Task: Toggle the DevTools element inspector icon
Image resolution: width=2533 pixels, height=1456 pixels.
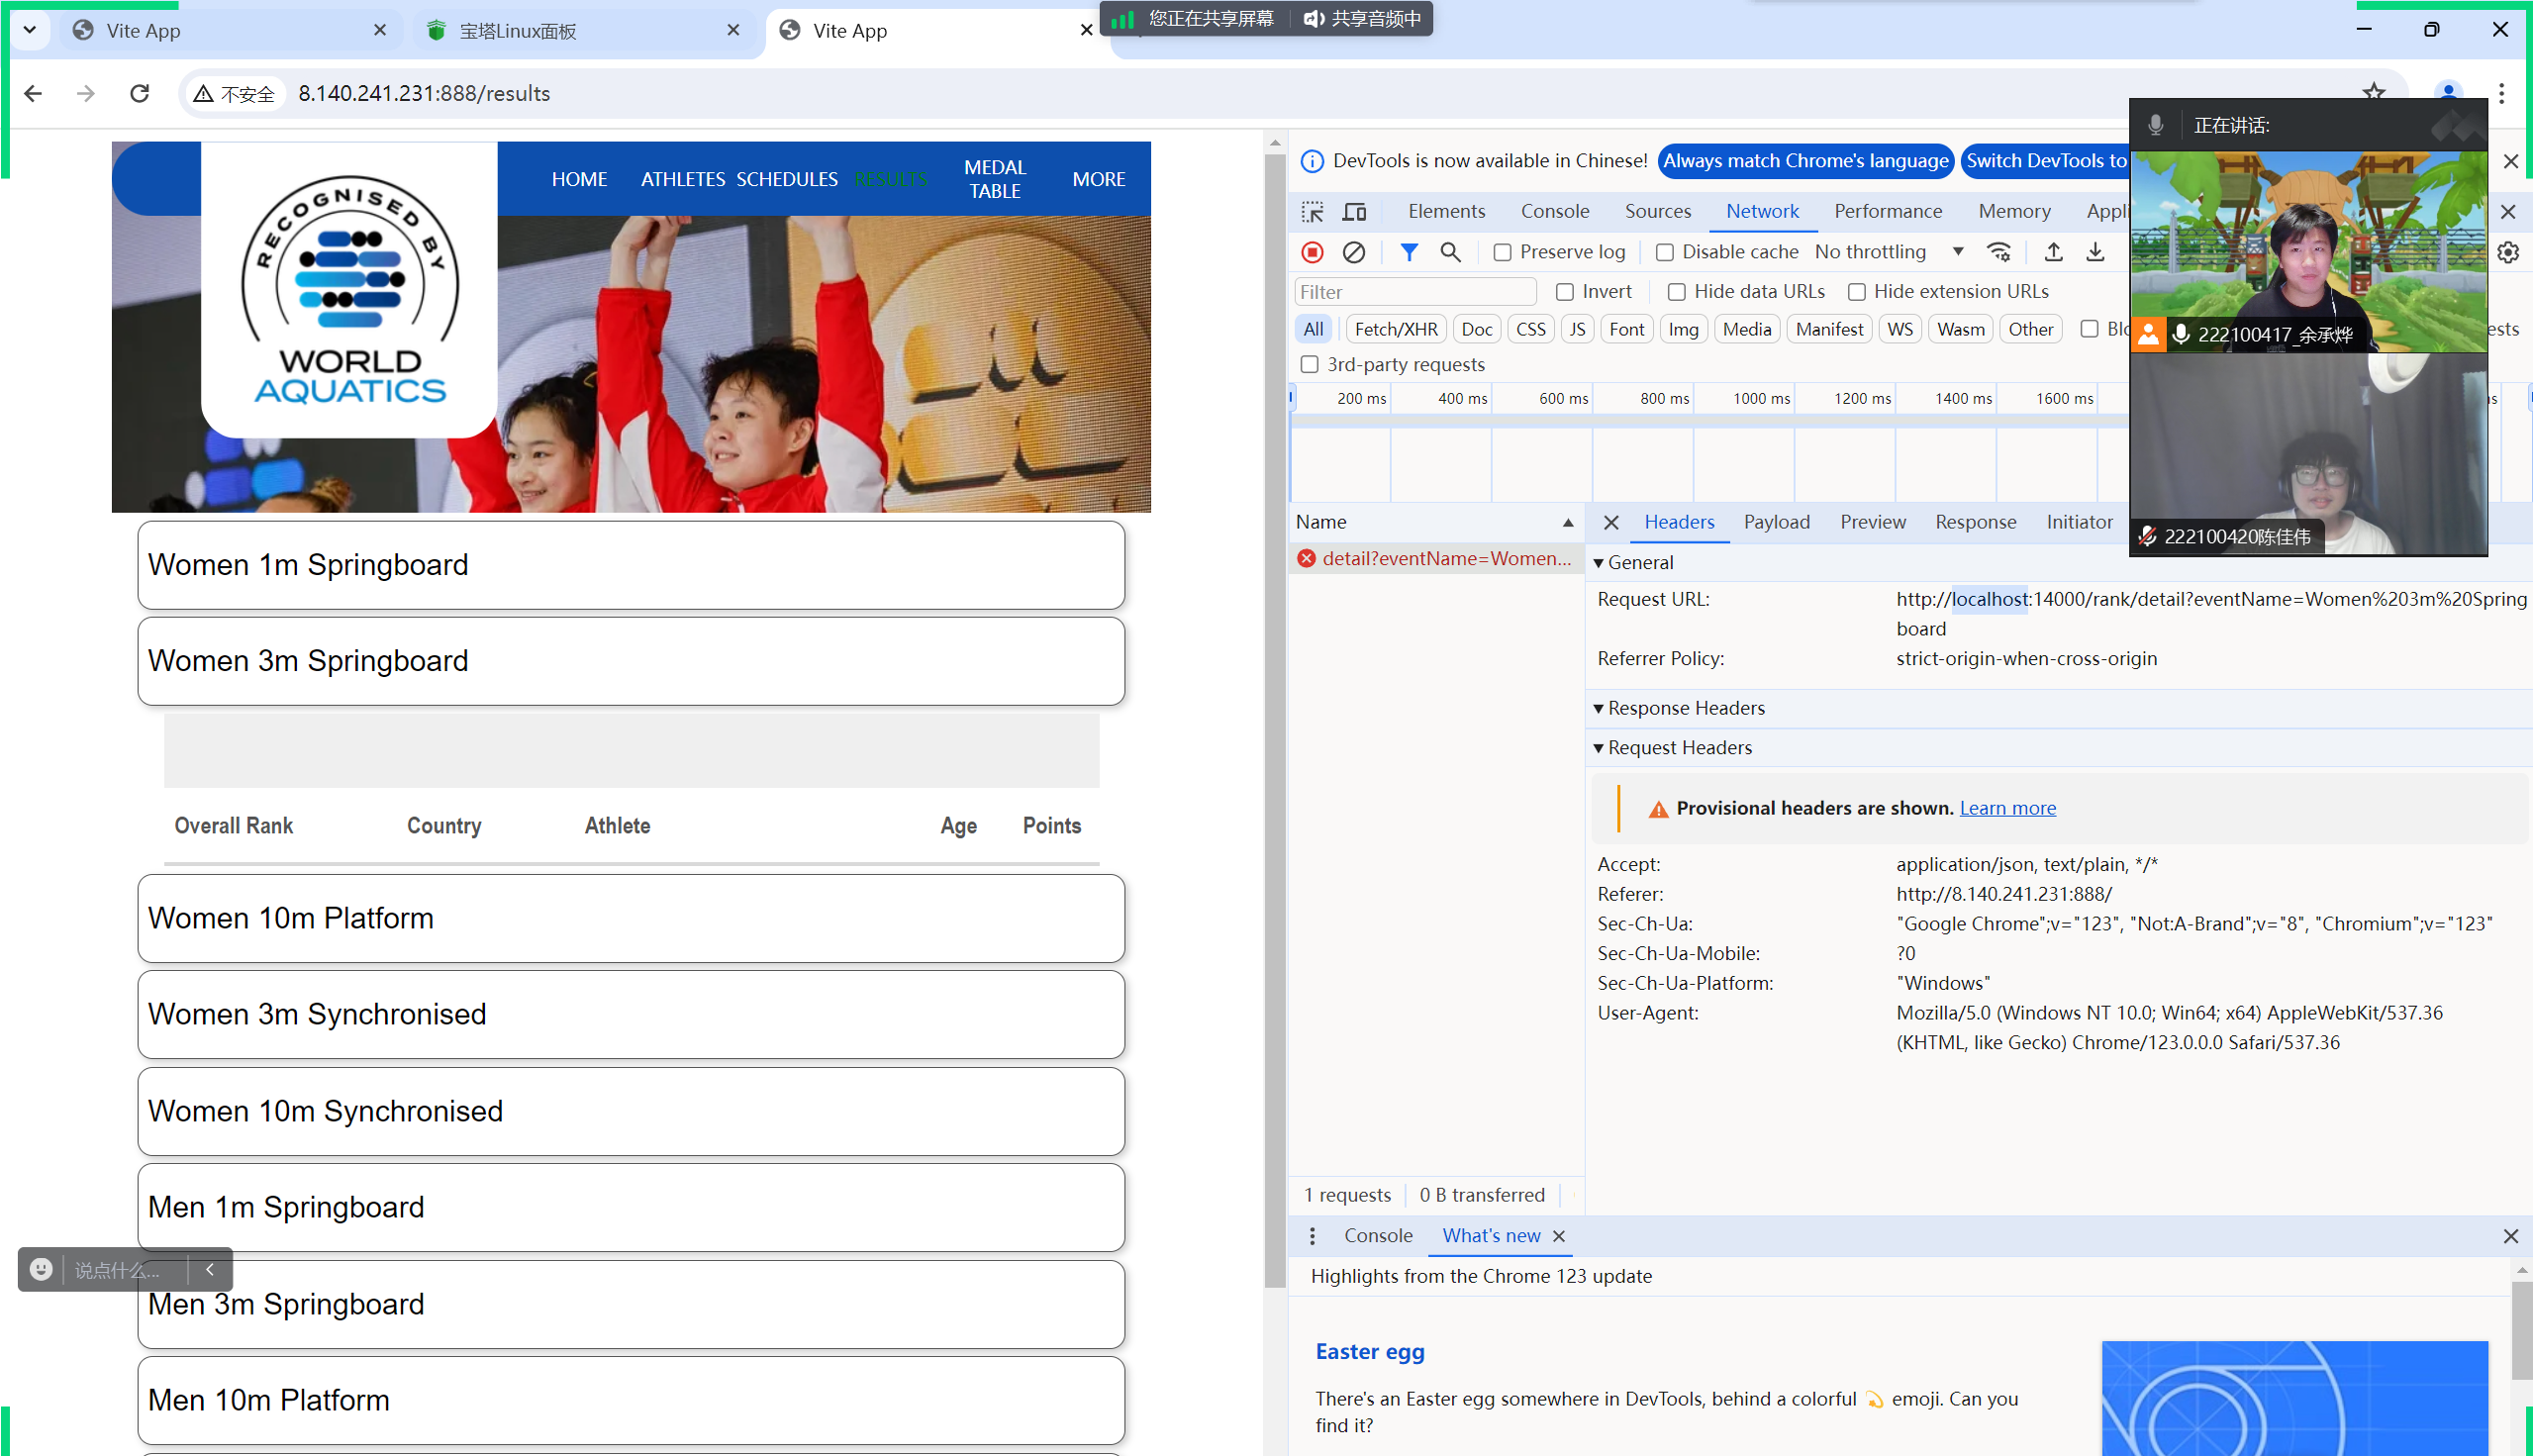Action: pos(1312,211)
